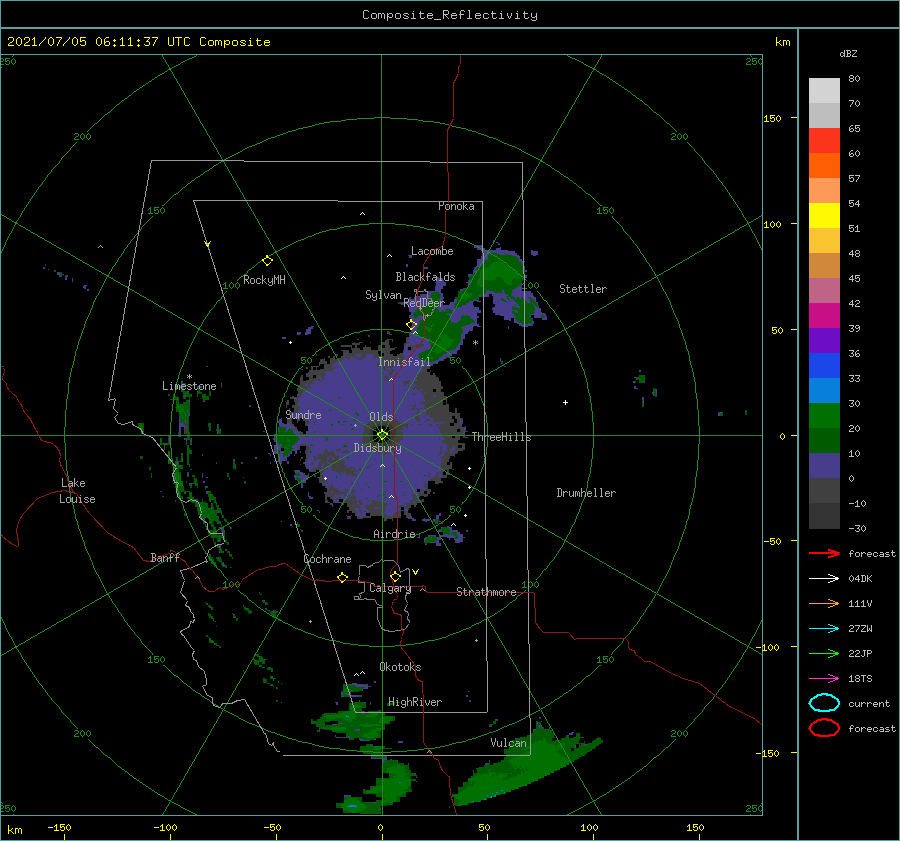Select the Drumheller city label

[x=586, y=493]
